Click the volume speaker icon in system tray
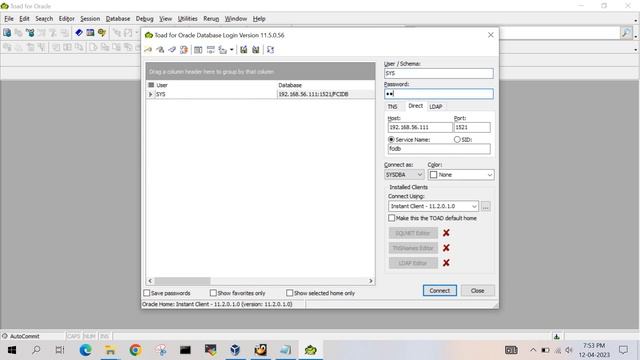Screen dimensions: 640x360 (569, 350)
